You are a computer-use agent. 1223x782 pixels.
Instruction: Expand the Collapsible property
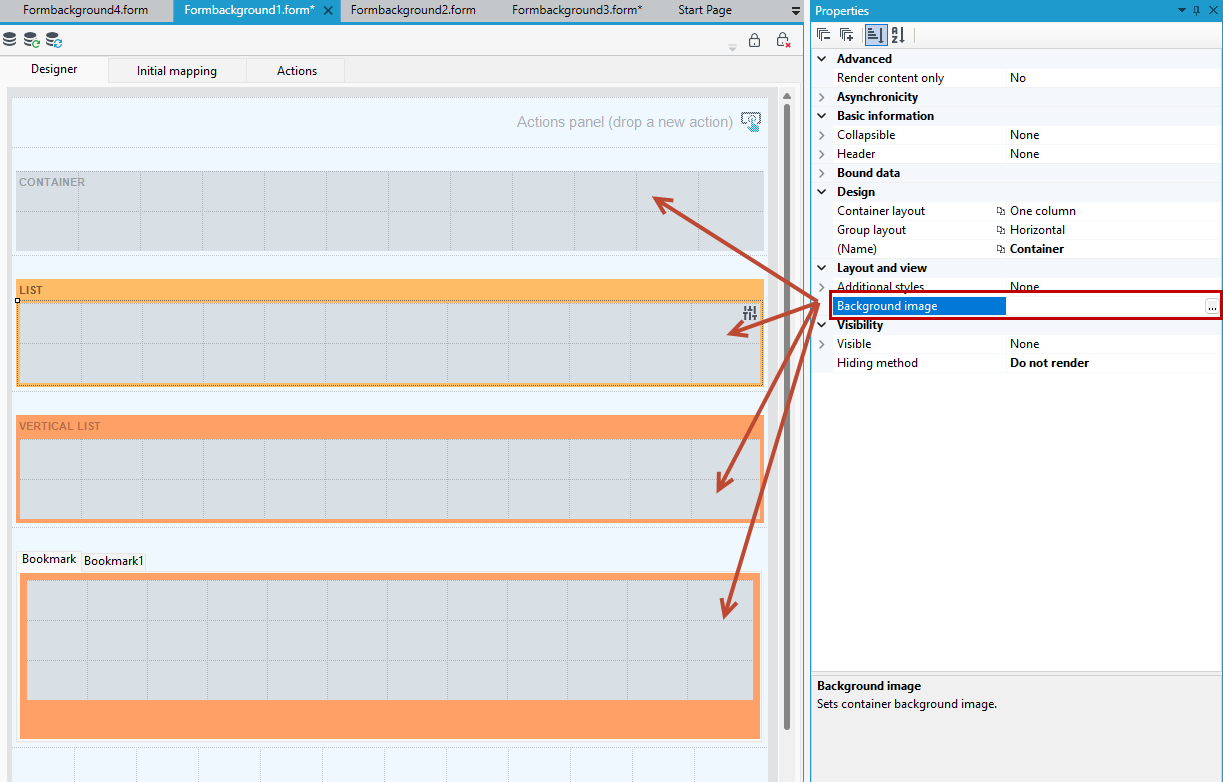(x=822, y=135)
